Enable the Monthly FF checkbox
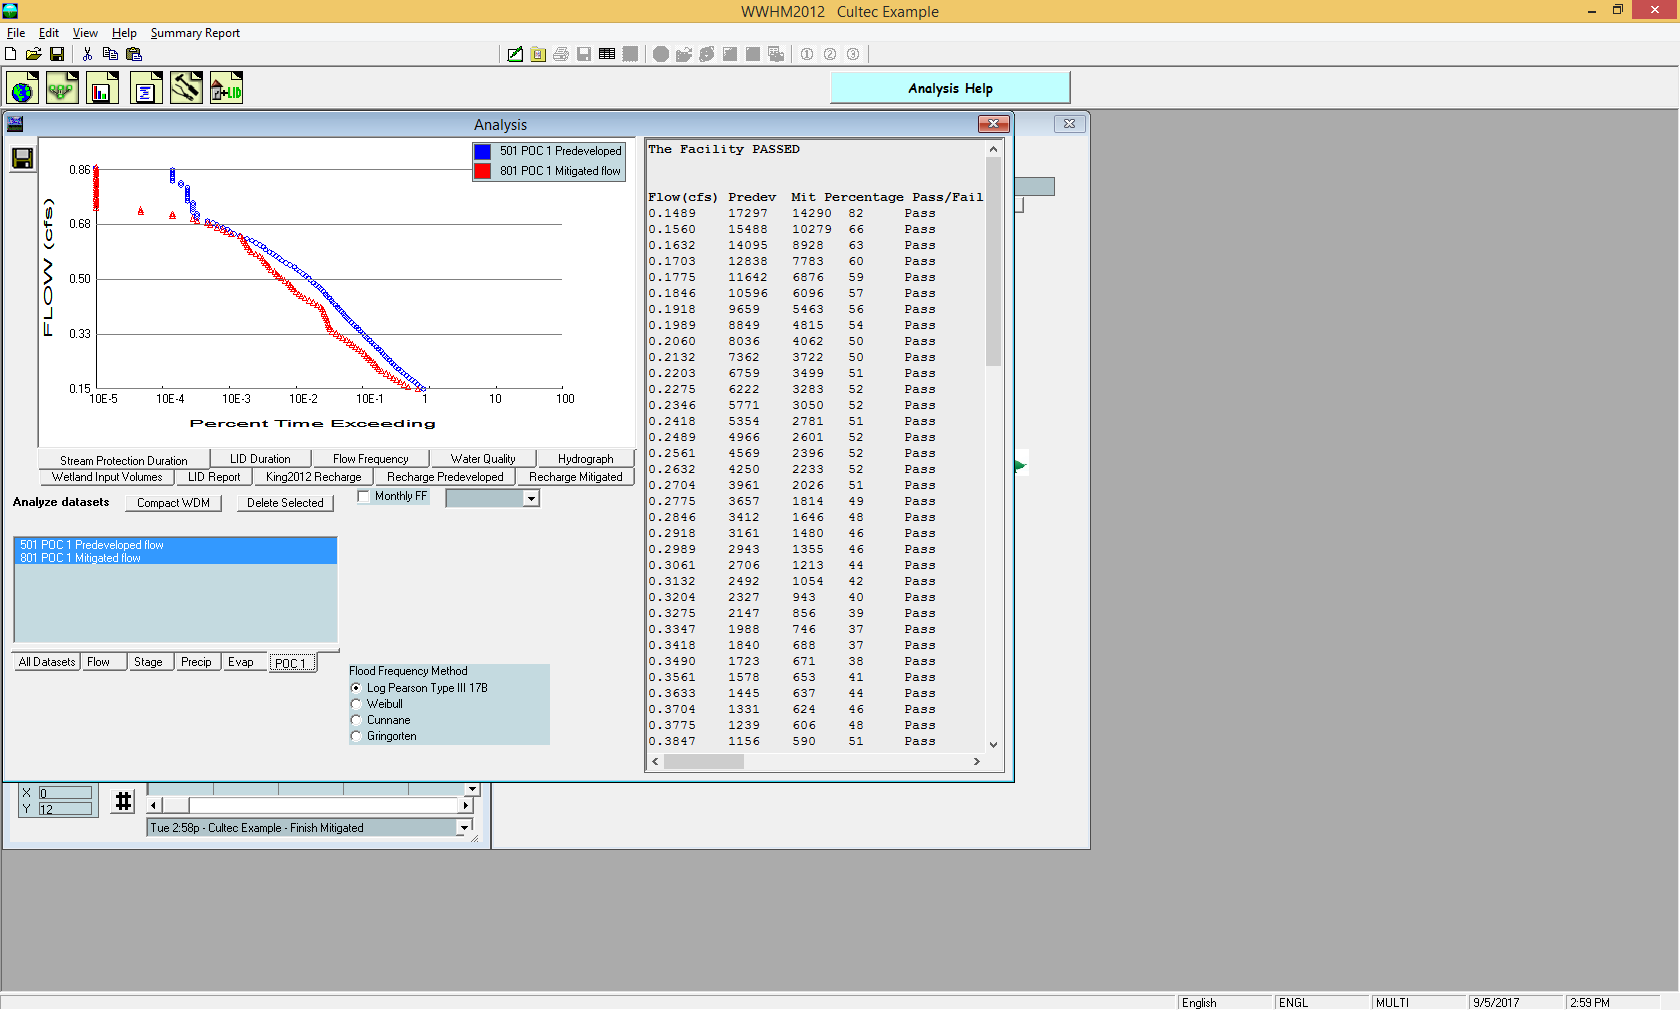 [x=364, y=497]
